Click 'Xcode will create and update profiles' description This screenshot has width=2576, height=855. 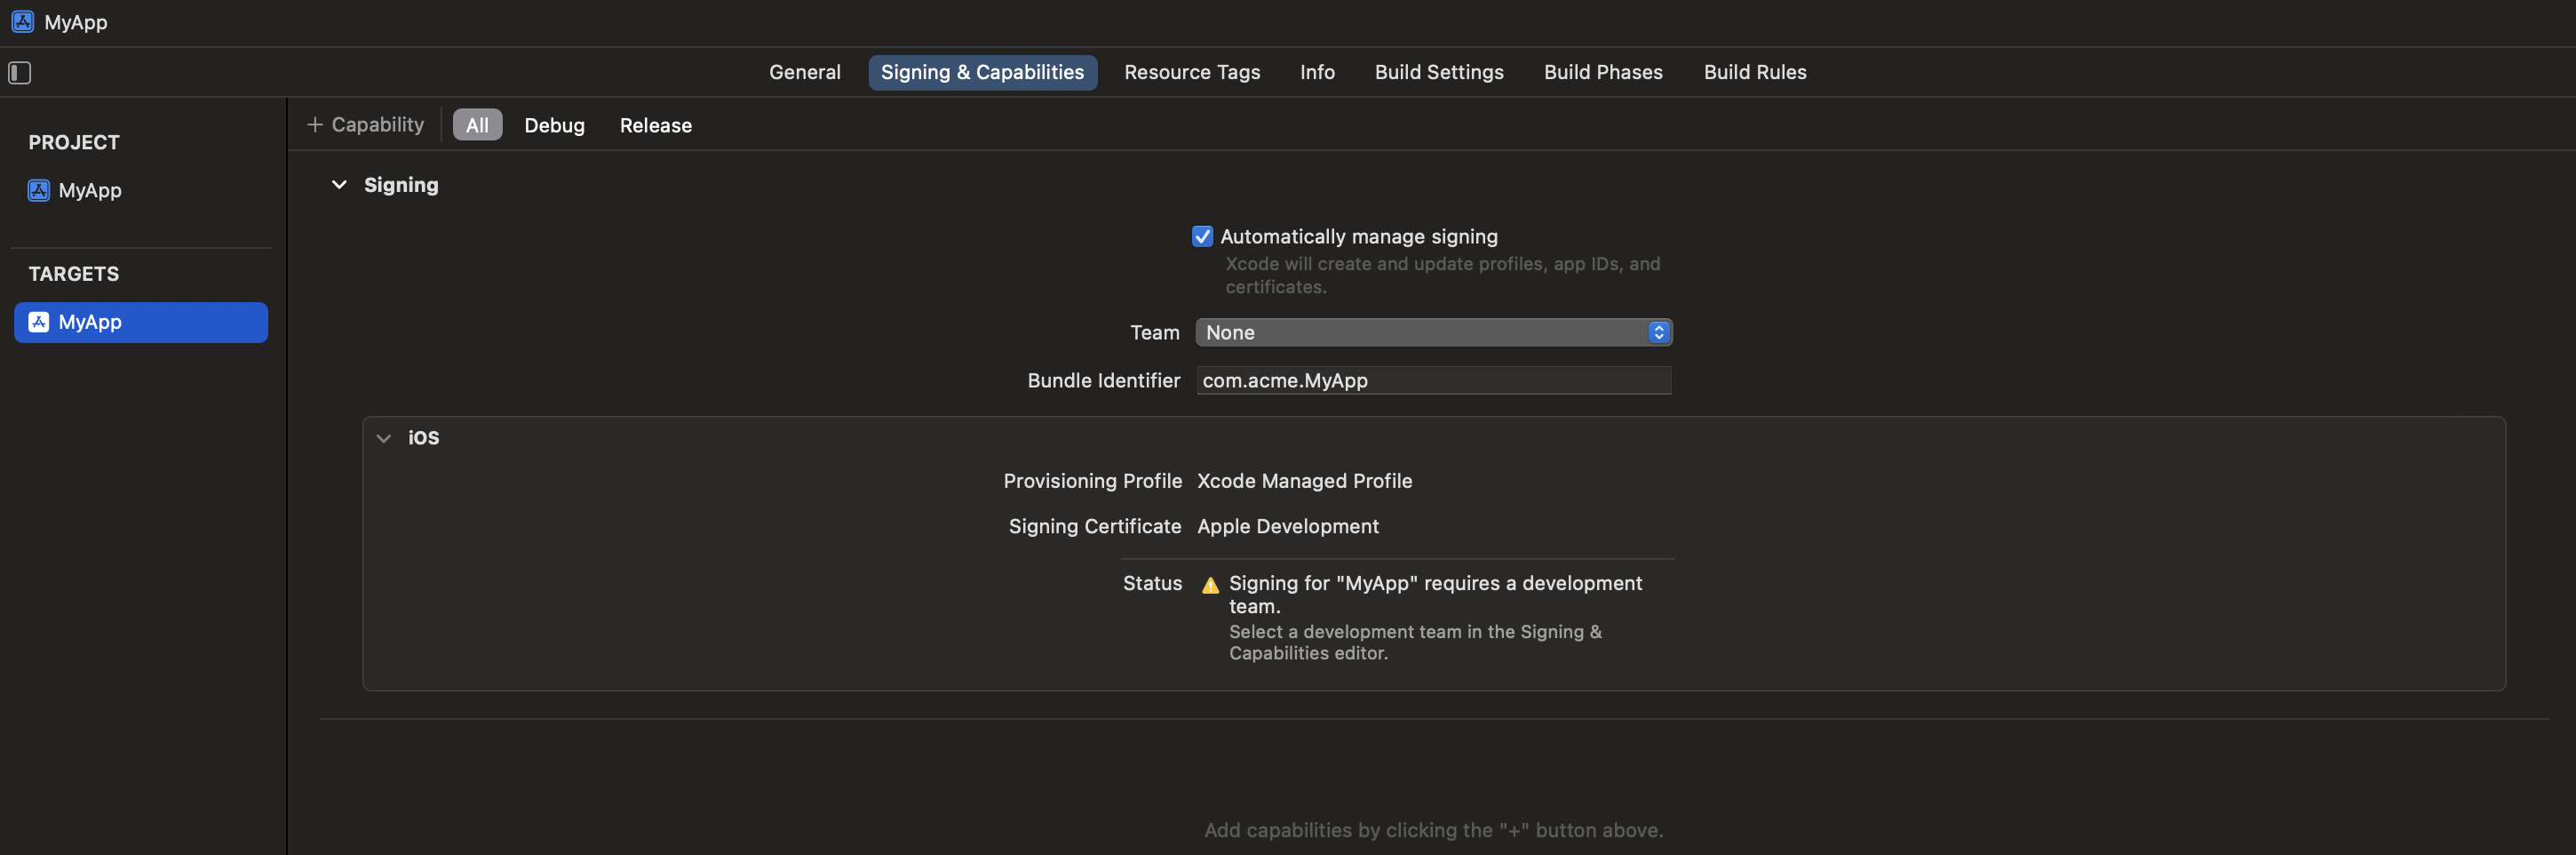click(x=1442, y=275)
